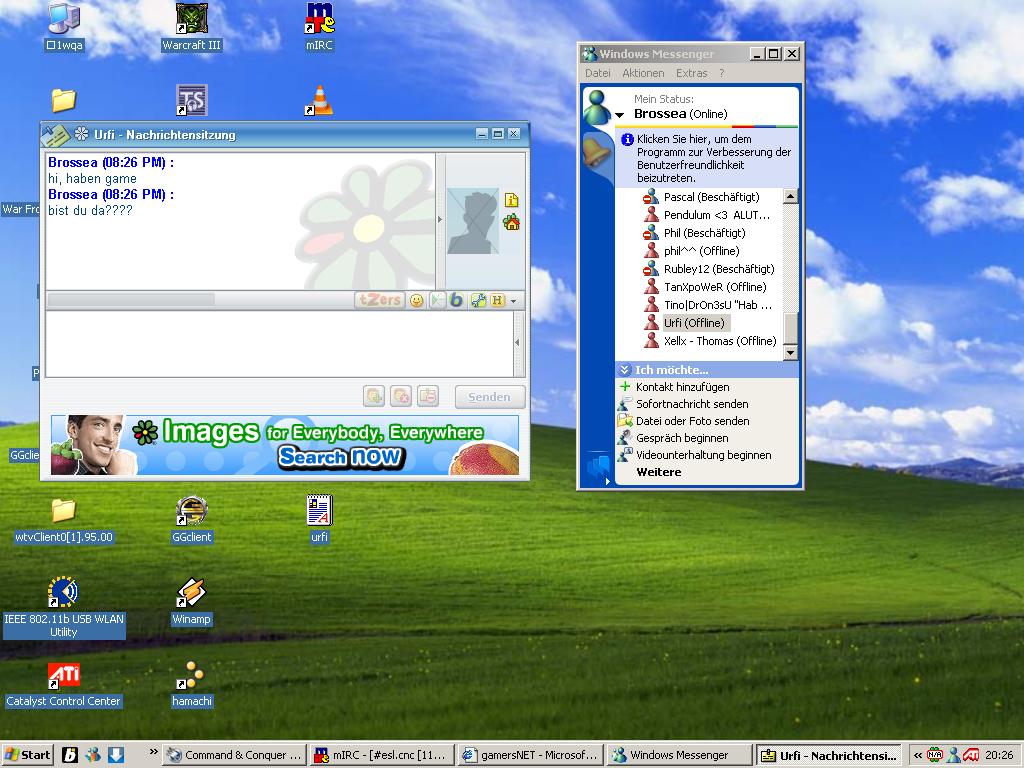Click the blue "b" icon in the chat toolbar
1024x768 pixels.
pos(456,300)
